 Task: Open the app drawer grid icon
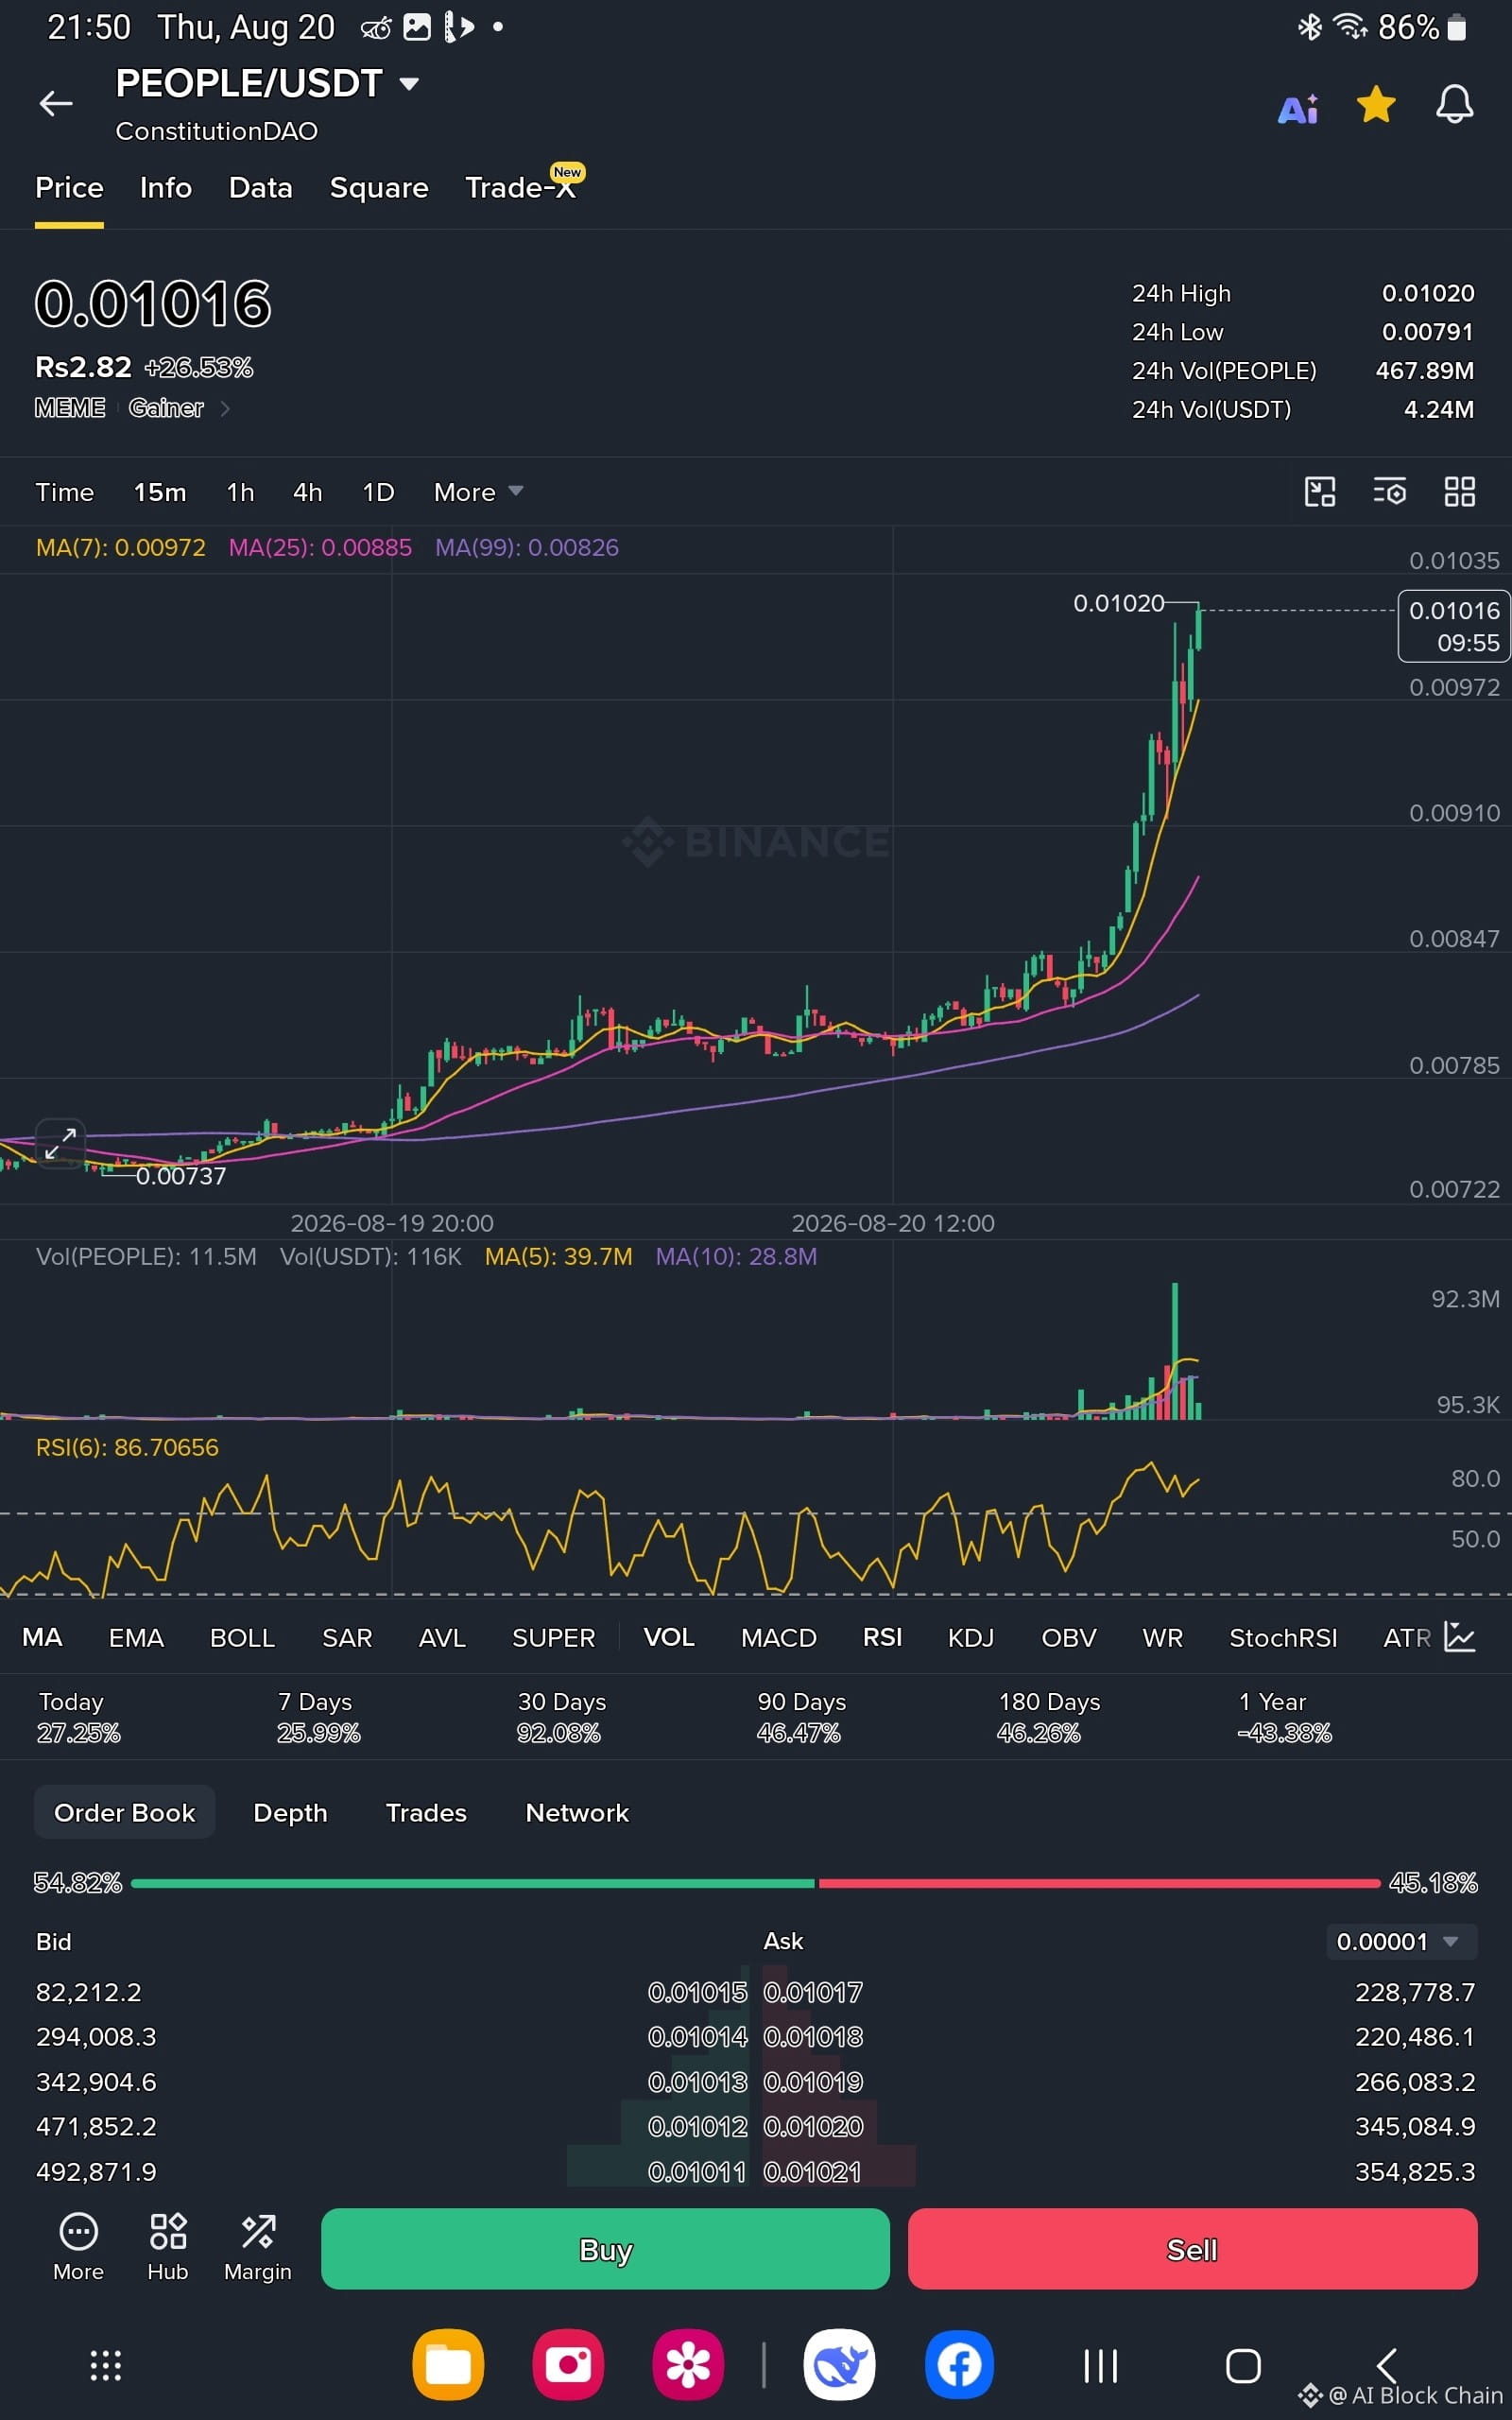(x=106, y=2366)
